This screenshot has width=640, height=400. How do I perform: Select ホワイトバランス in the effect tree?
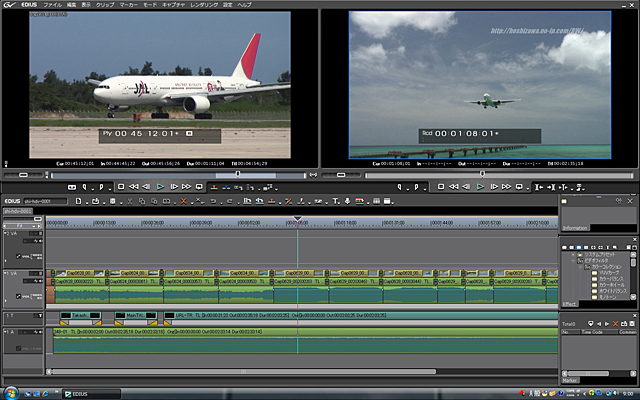(x=608, y=290)
